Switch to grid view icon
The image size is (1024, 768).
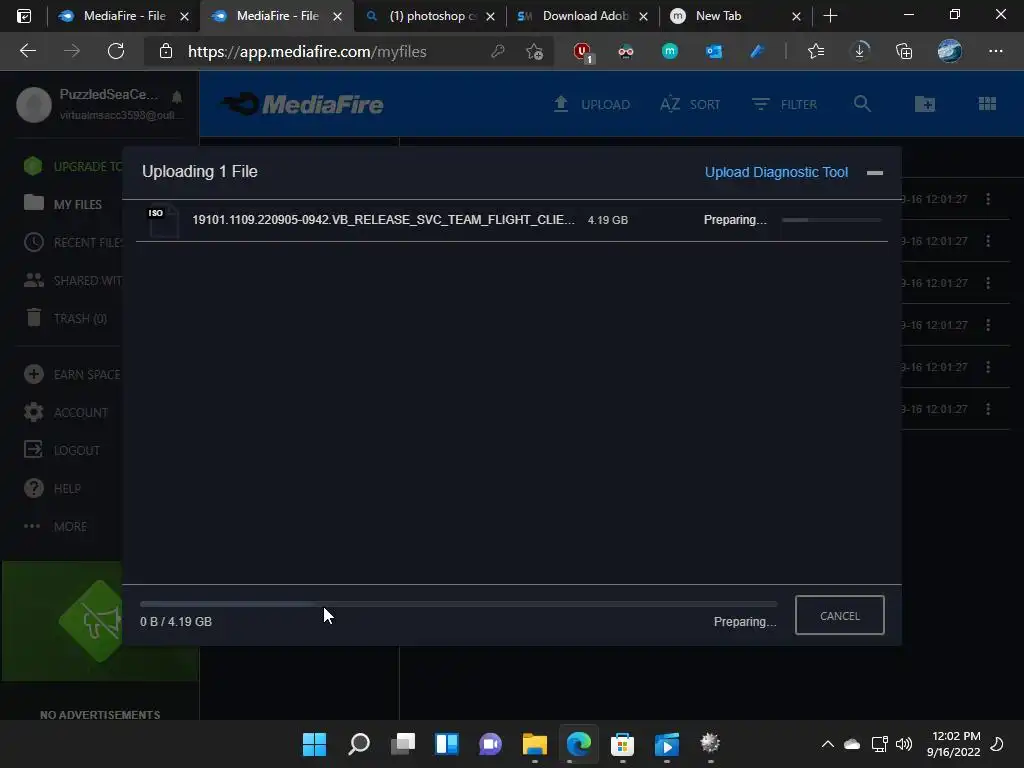pyautogui.click(x=987, y=104)
